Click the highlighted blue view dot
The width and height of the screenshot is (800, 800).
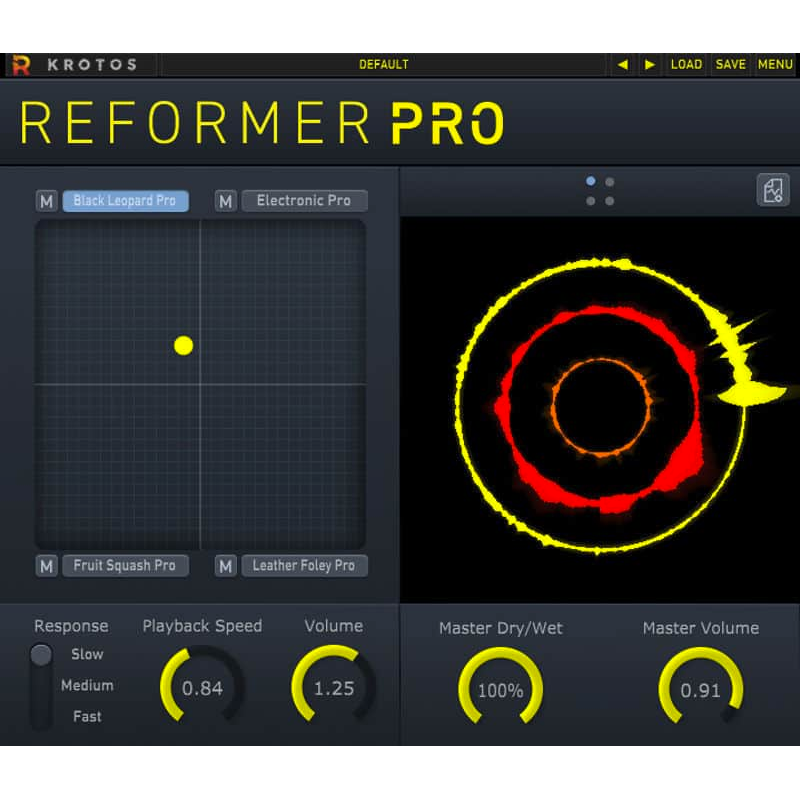(591, 182)
